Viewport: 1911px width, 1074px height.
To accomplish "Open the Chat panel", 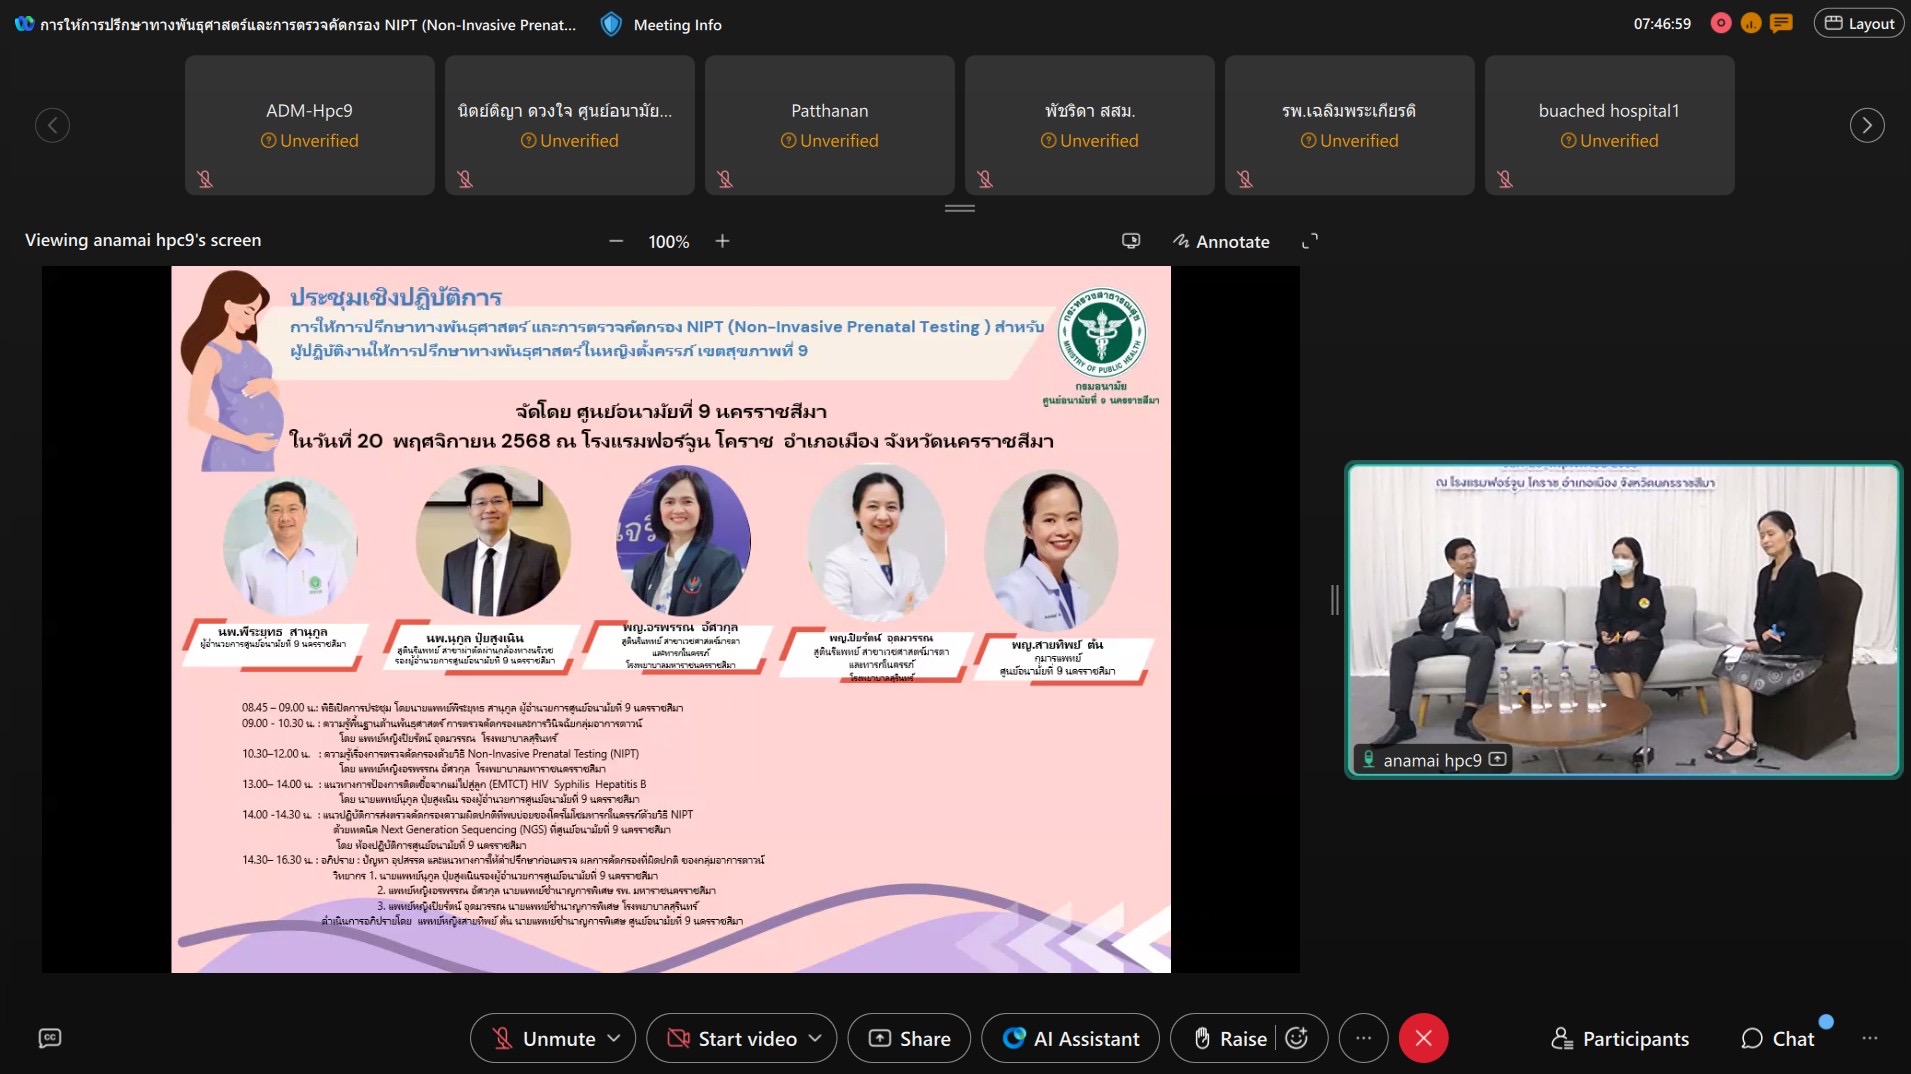I will pos(1777,1038).
